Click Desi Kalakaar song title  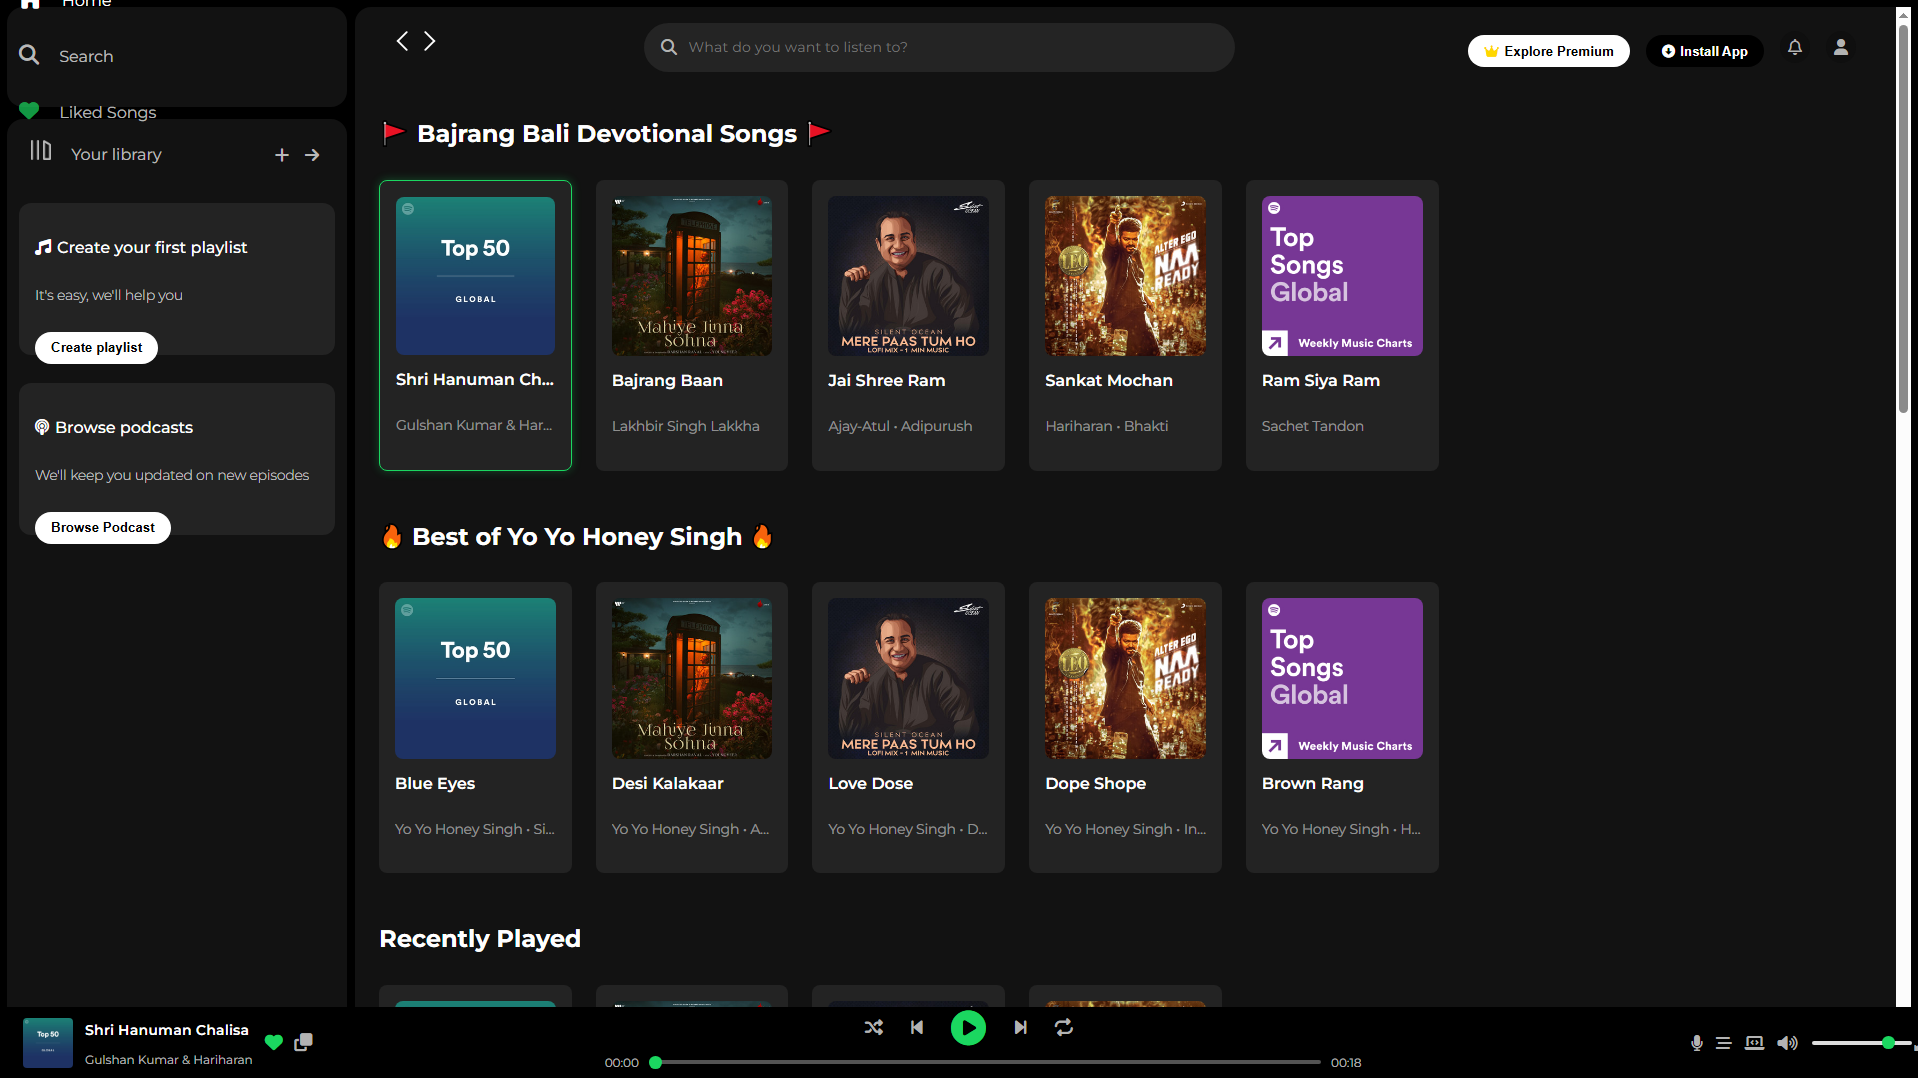click(x=668, y=783)
